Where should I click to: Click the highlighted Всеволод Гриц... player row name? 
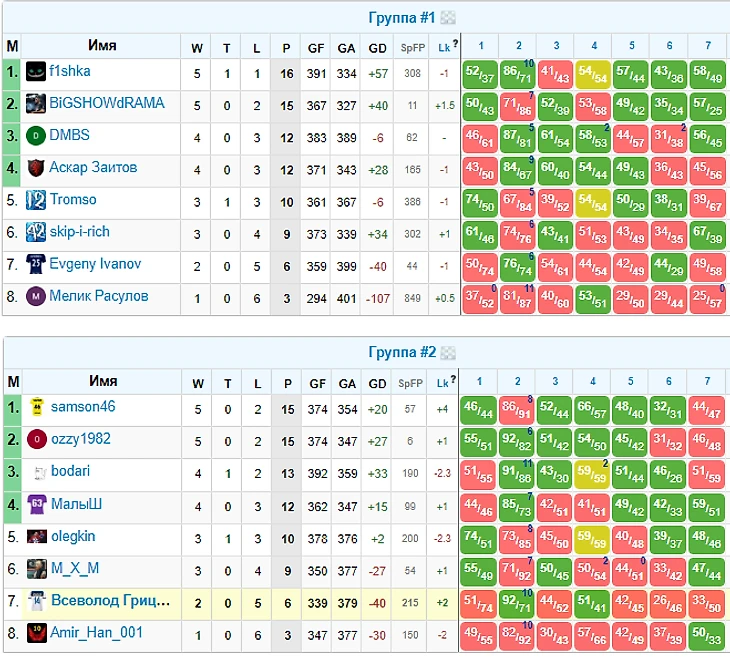coord(109,599)
